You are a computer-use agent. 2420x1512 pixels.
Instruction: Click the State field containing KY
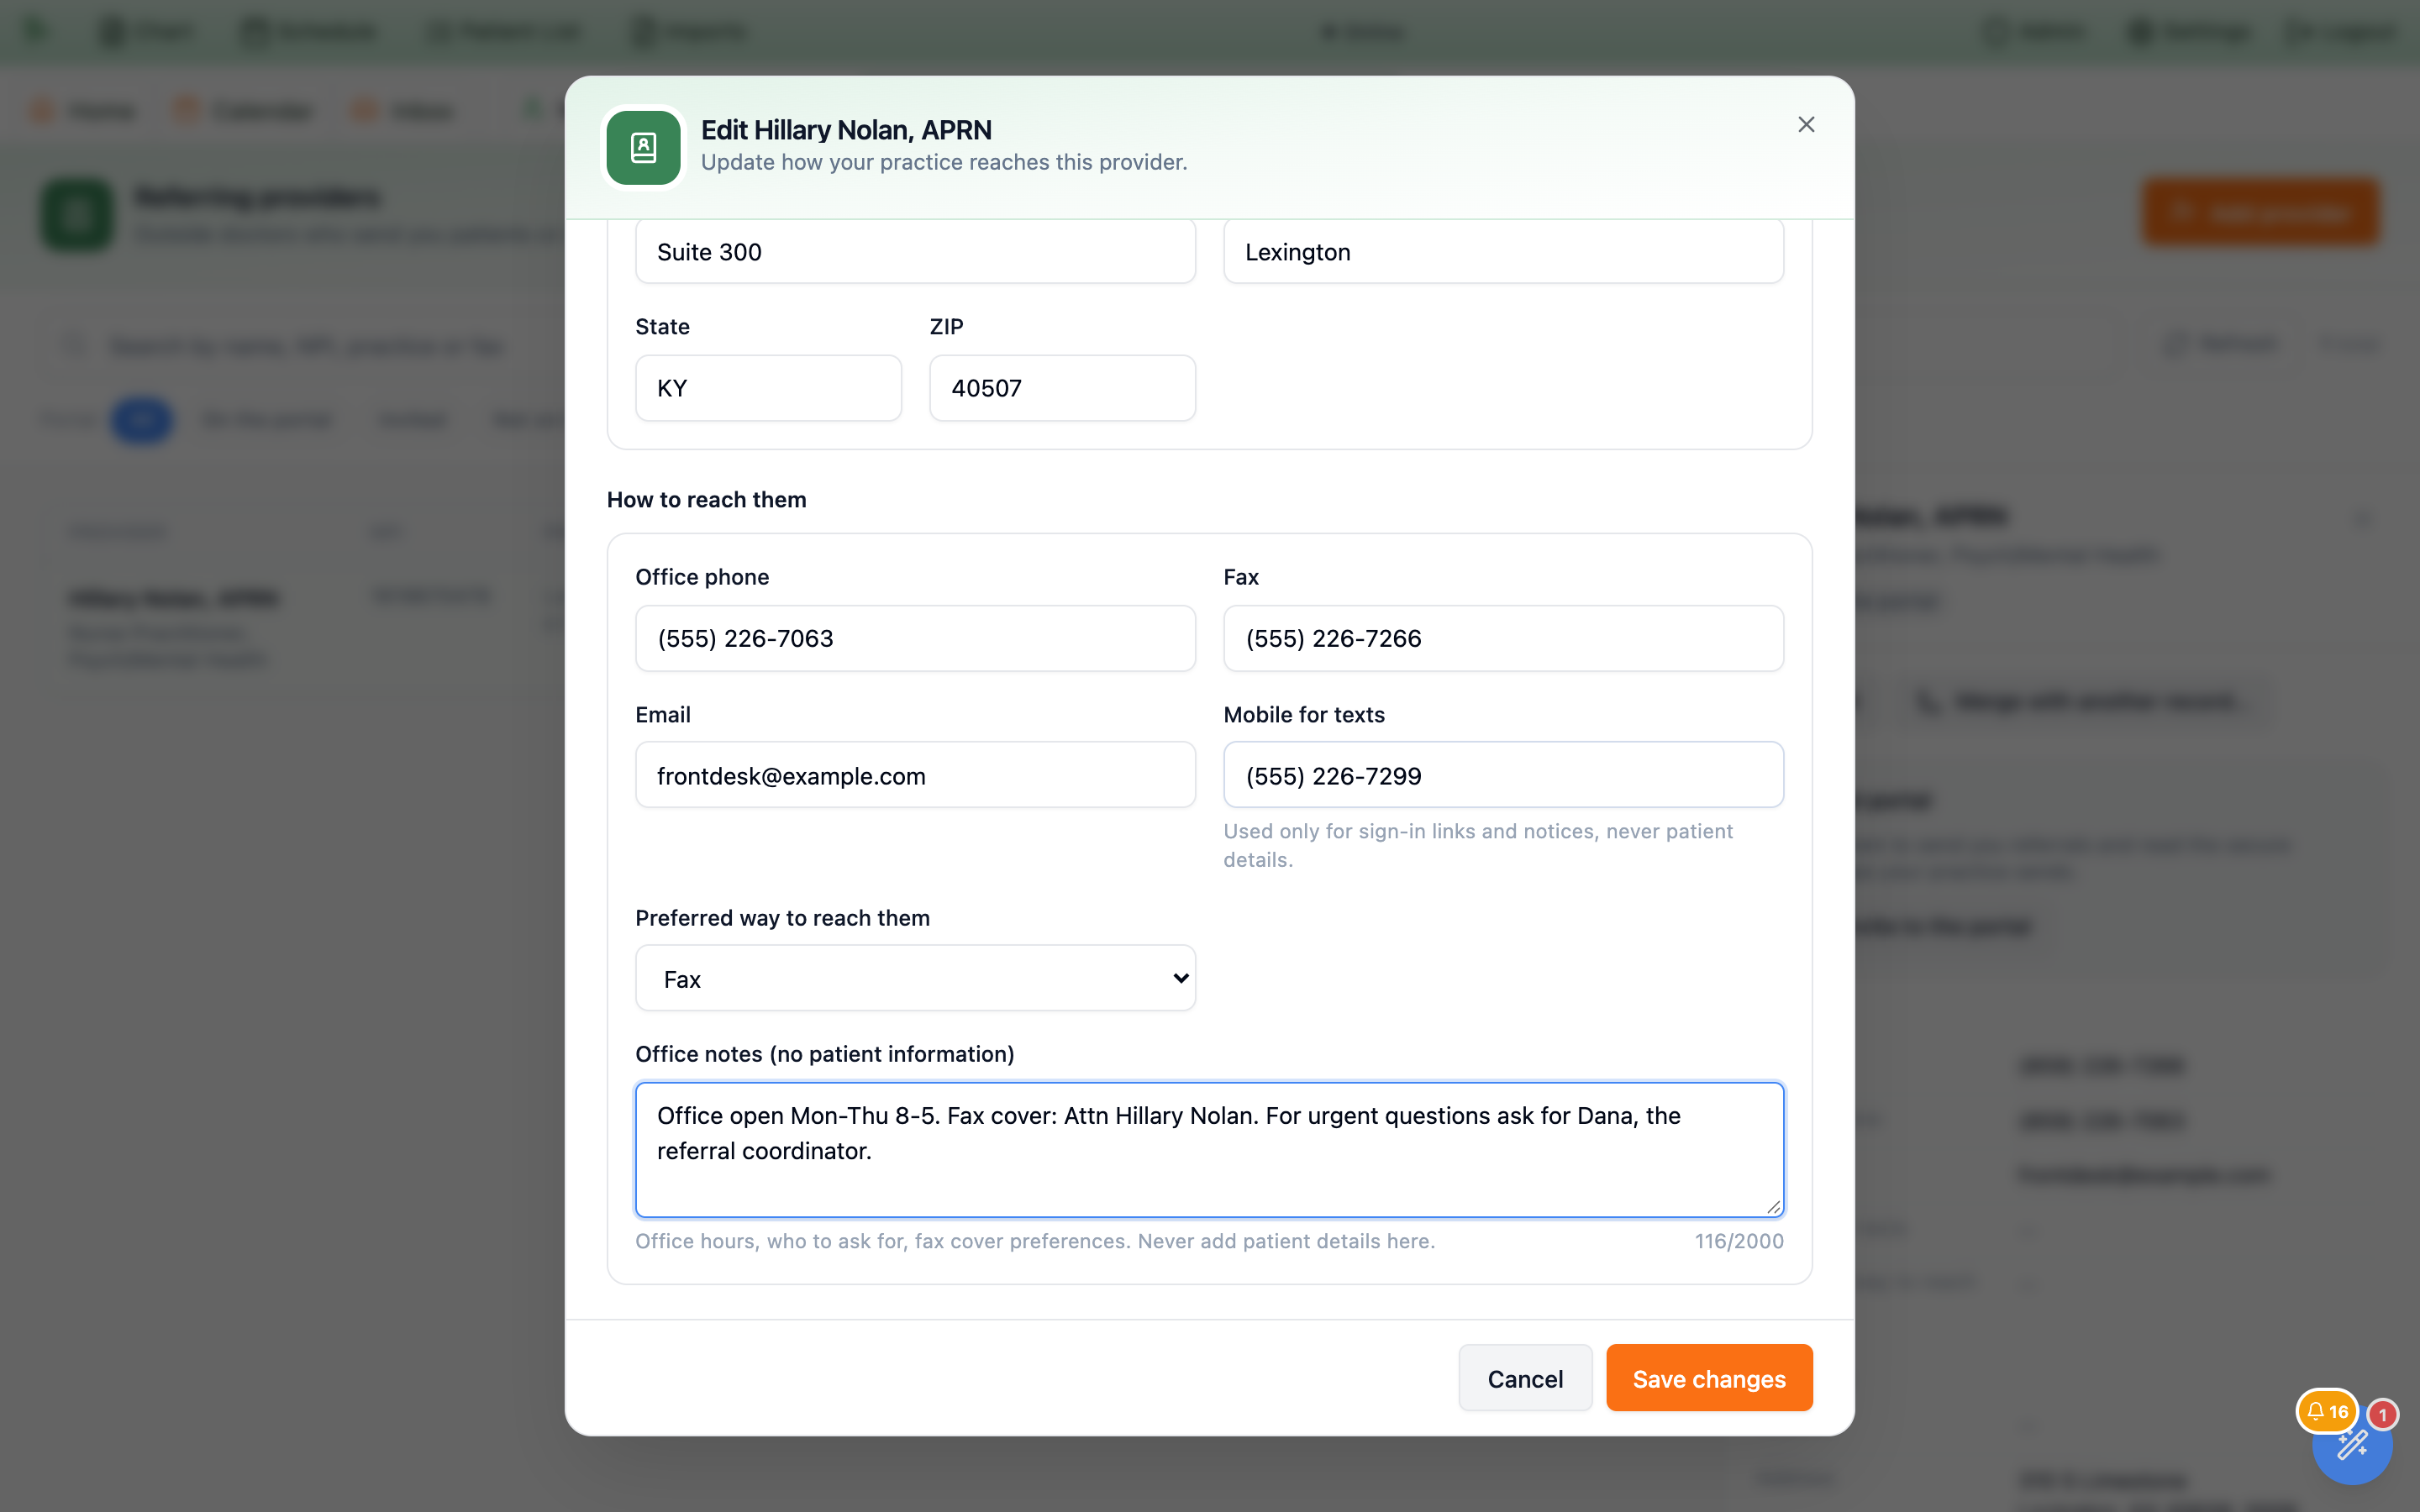click(x=768, y=388)
